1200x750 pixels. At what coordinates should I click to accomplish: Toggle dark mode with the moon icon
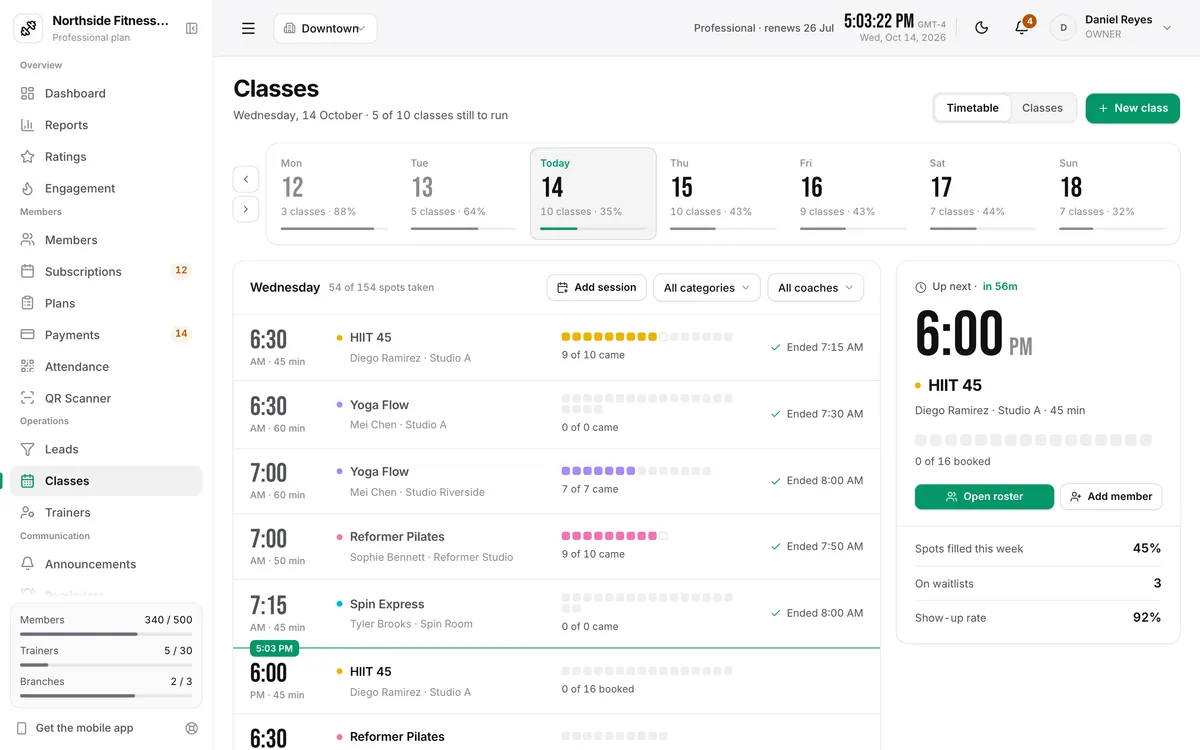(981, 28)
